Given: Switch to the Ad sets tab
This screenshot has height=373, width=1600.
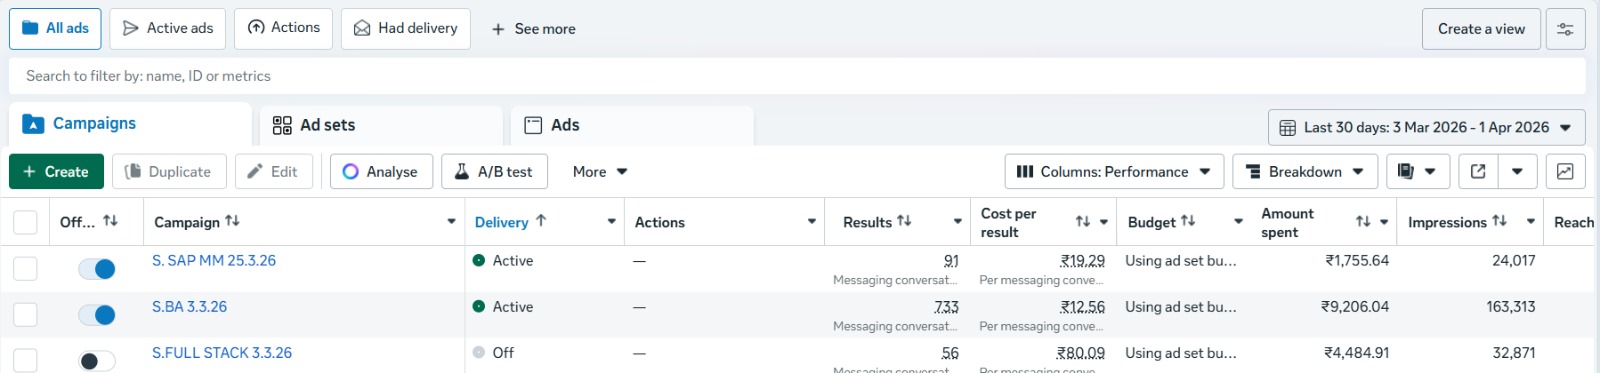Looking at the screenshot, I should point(381,125).
